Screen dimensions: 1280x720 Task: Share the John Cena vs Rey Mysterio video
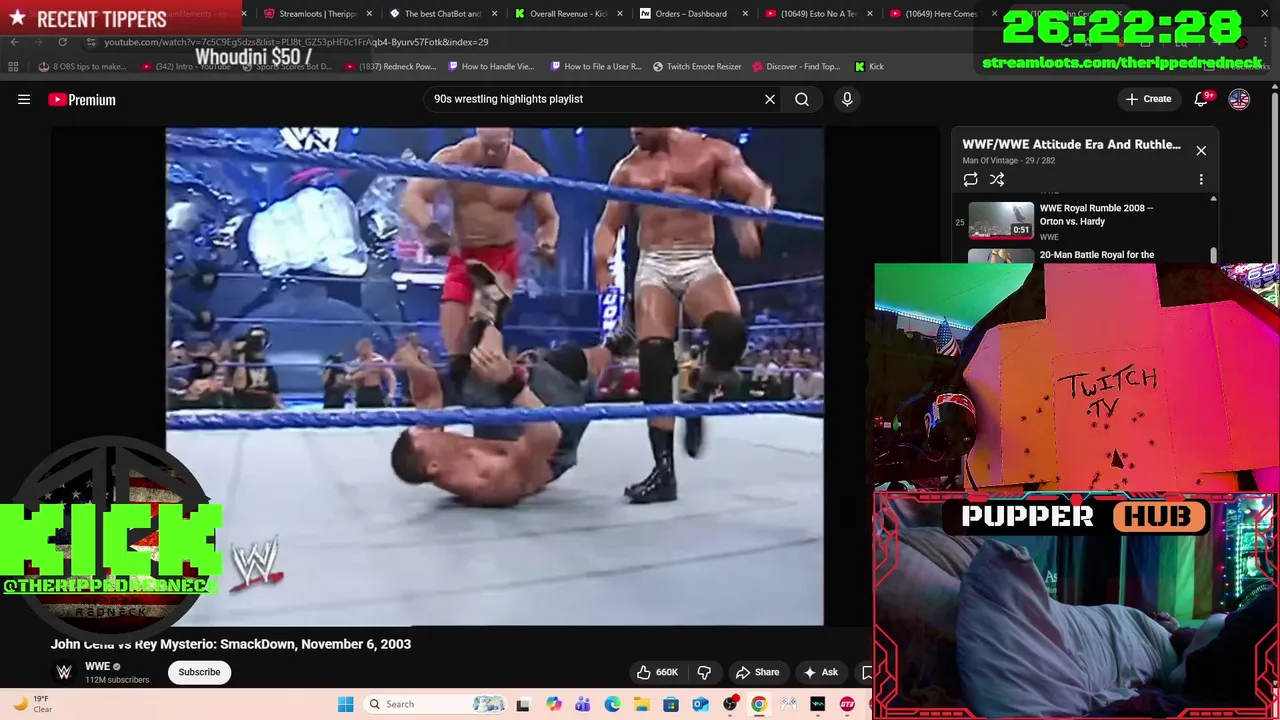757,672
